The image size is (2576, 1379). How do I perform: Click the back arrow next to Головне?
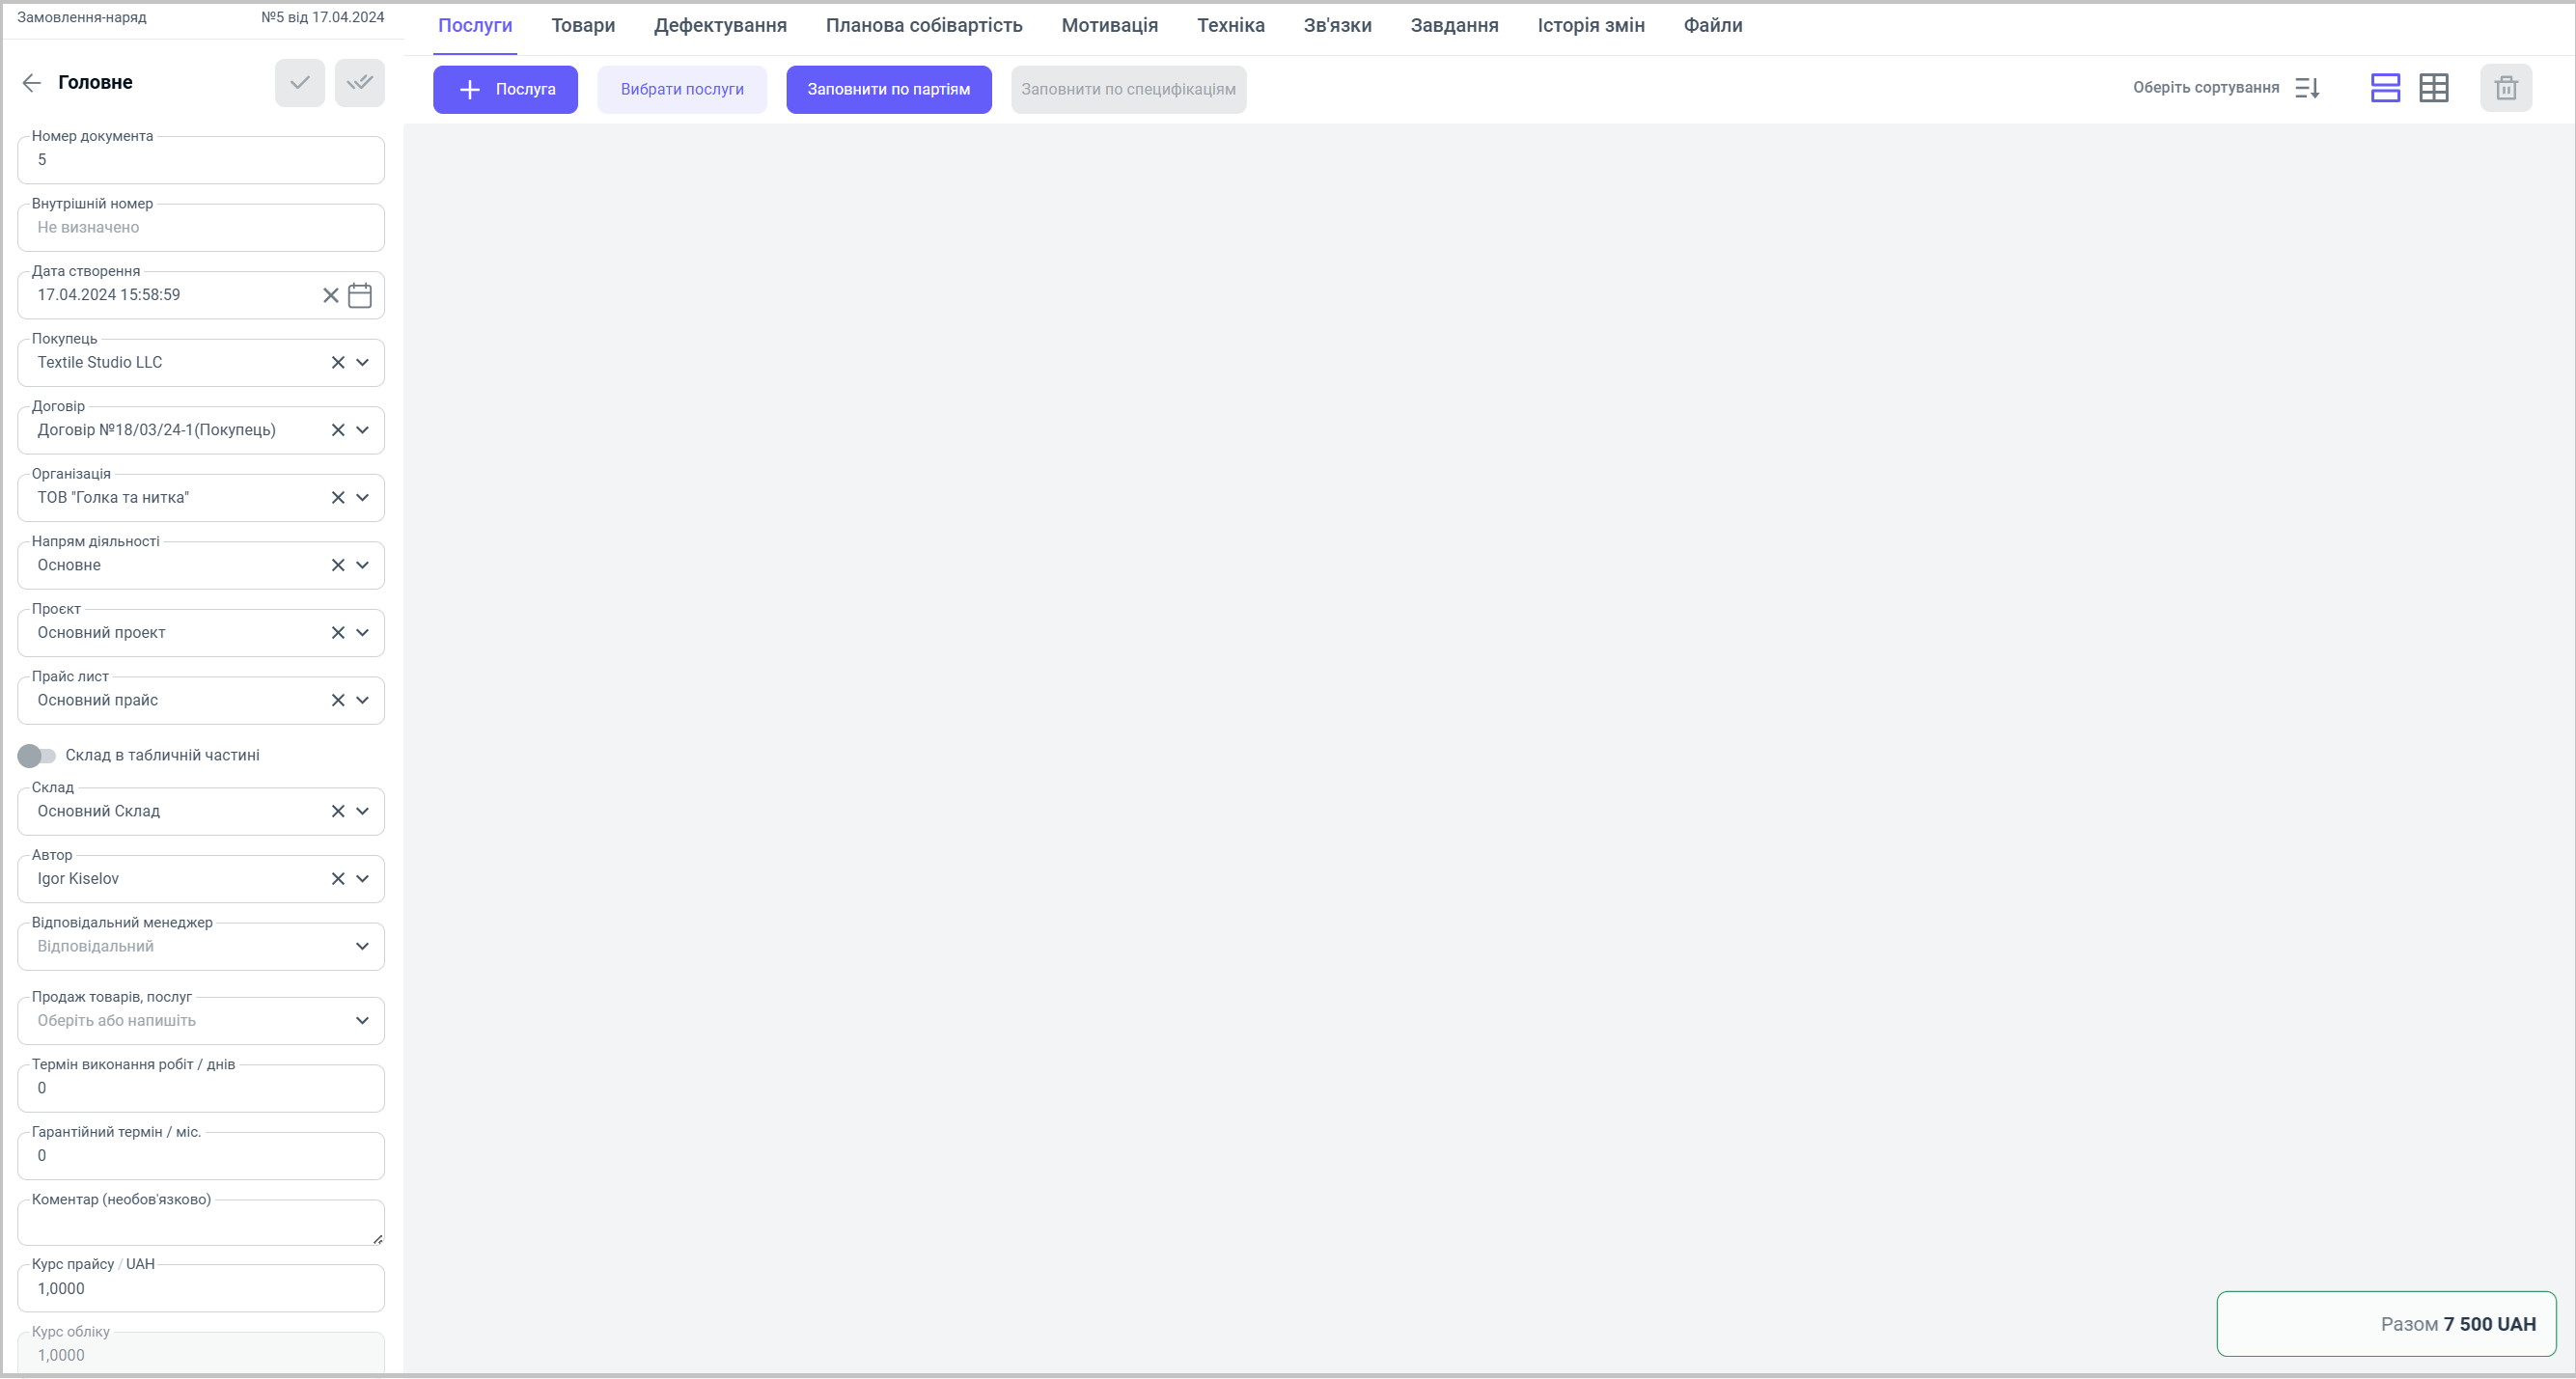(31, 83)
